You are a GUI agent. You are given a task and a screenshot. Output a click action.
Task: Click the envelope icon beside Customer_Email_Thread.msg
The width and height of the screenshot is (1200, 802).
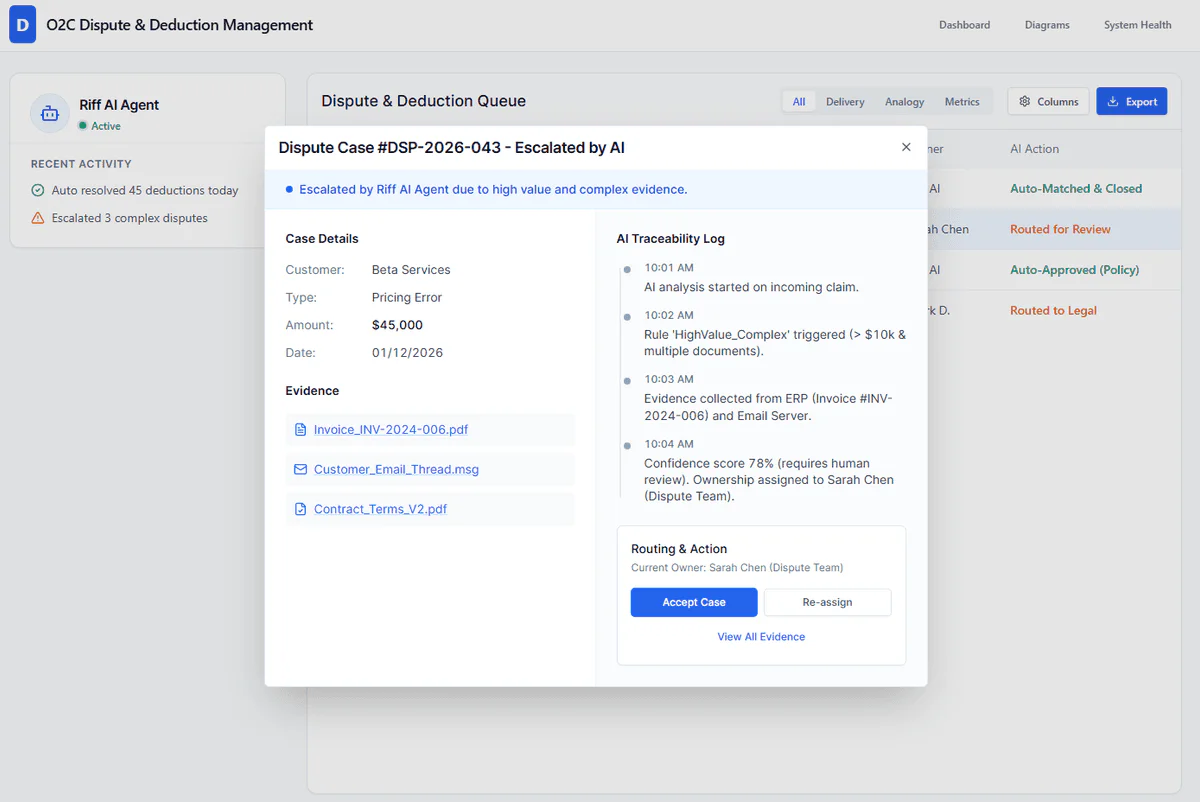click(300, 469)
